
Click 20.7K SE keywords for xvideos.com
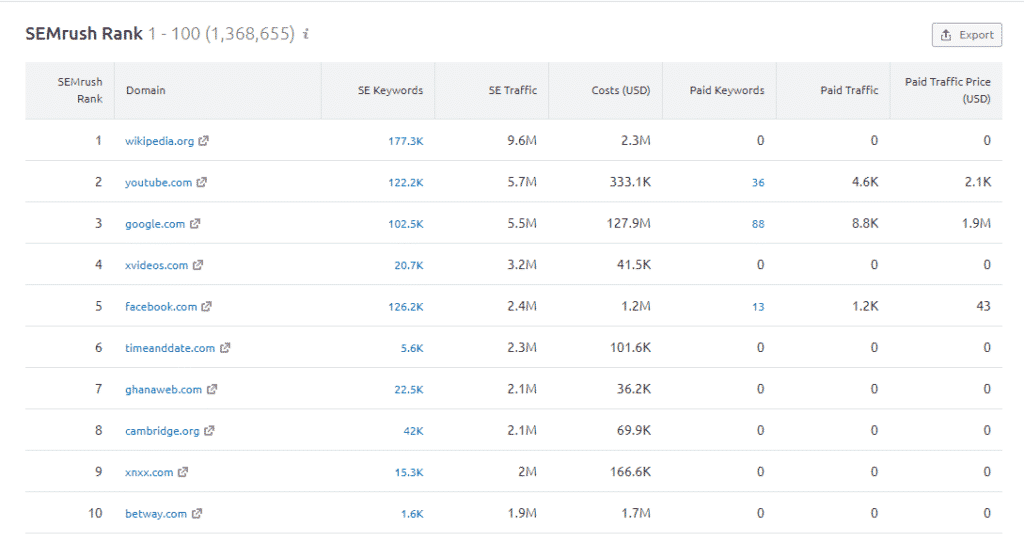pyautogui.click(x=409, y=265)
